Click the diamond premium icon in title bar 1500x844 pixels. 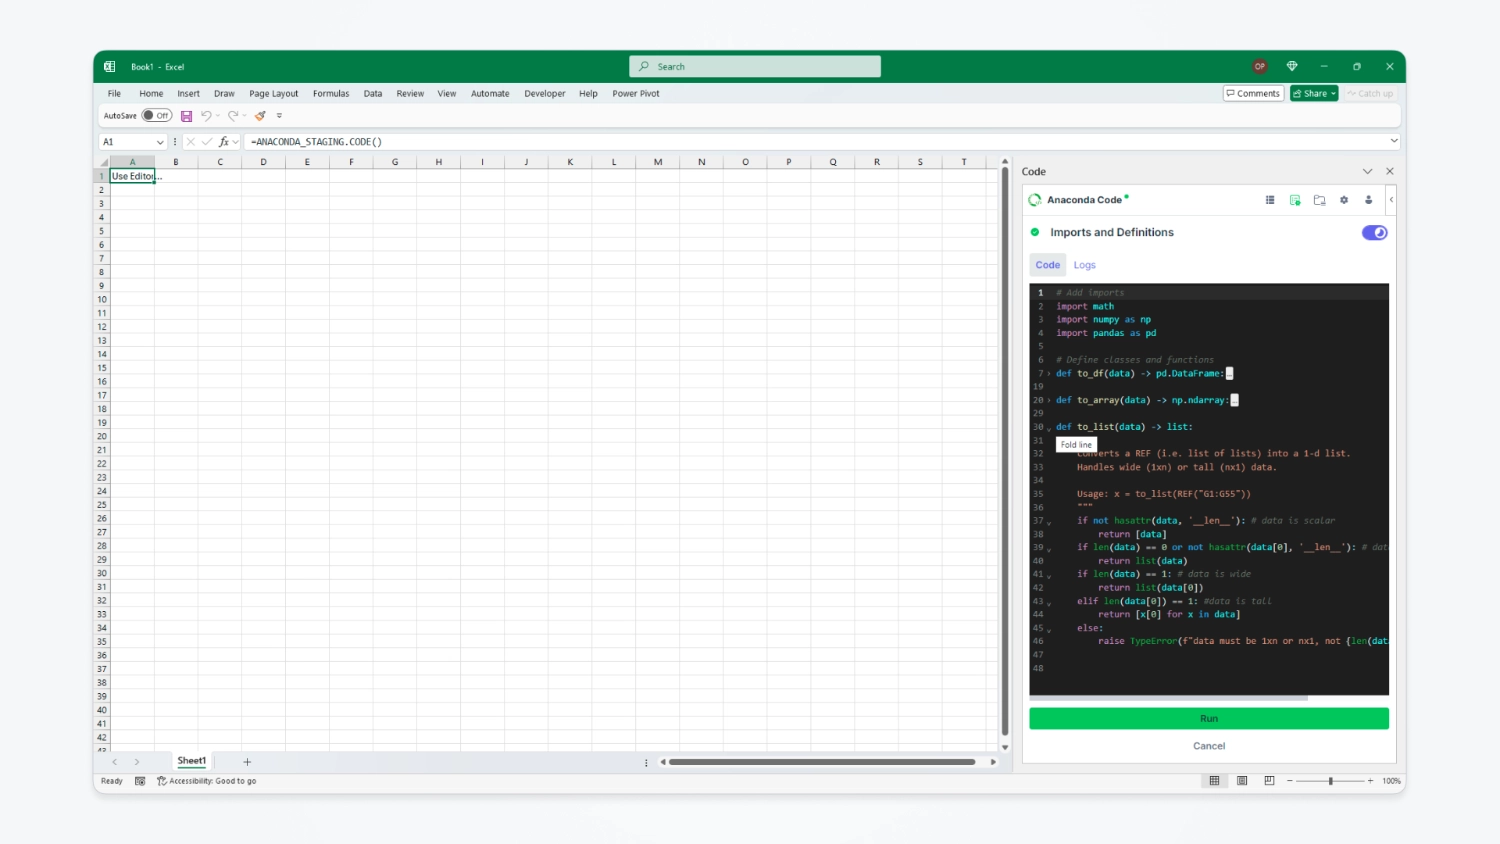[x=1292, y=67]
